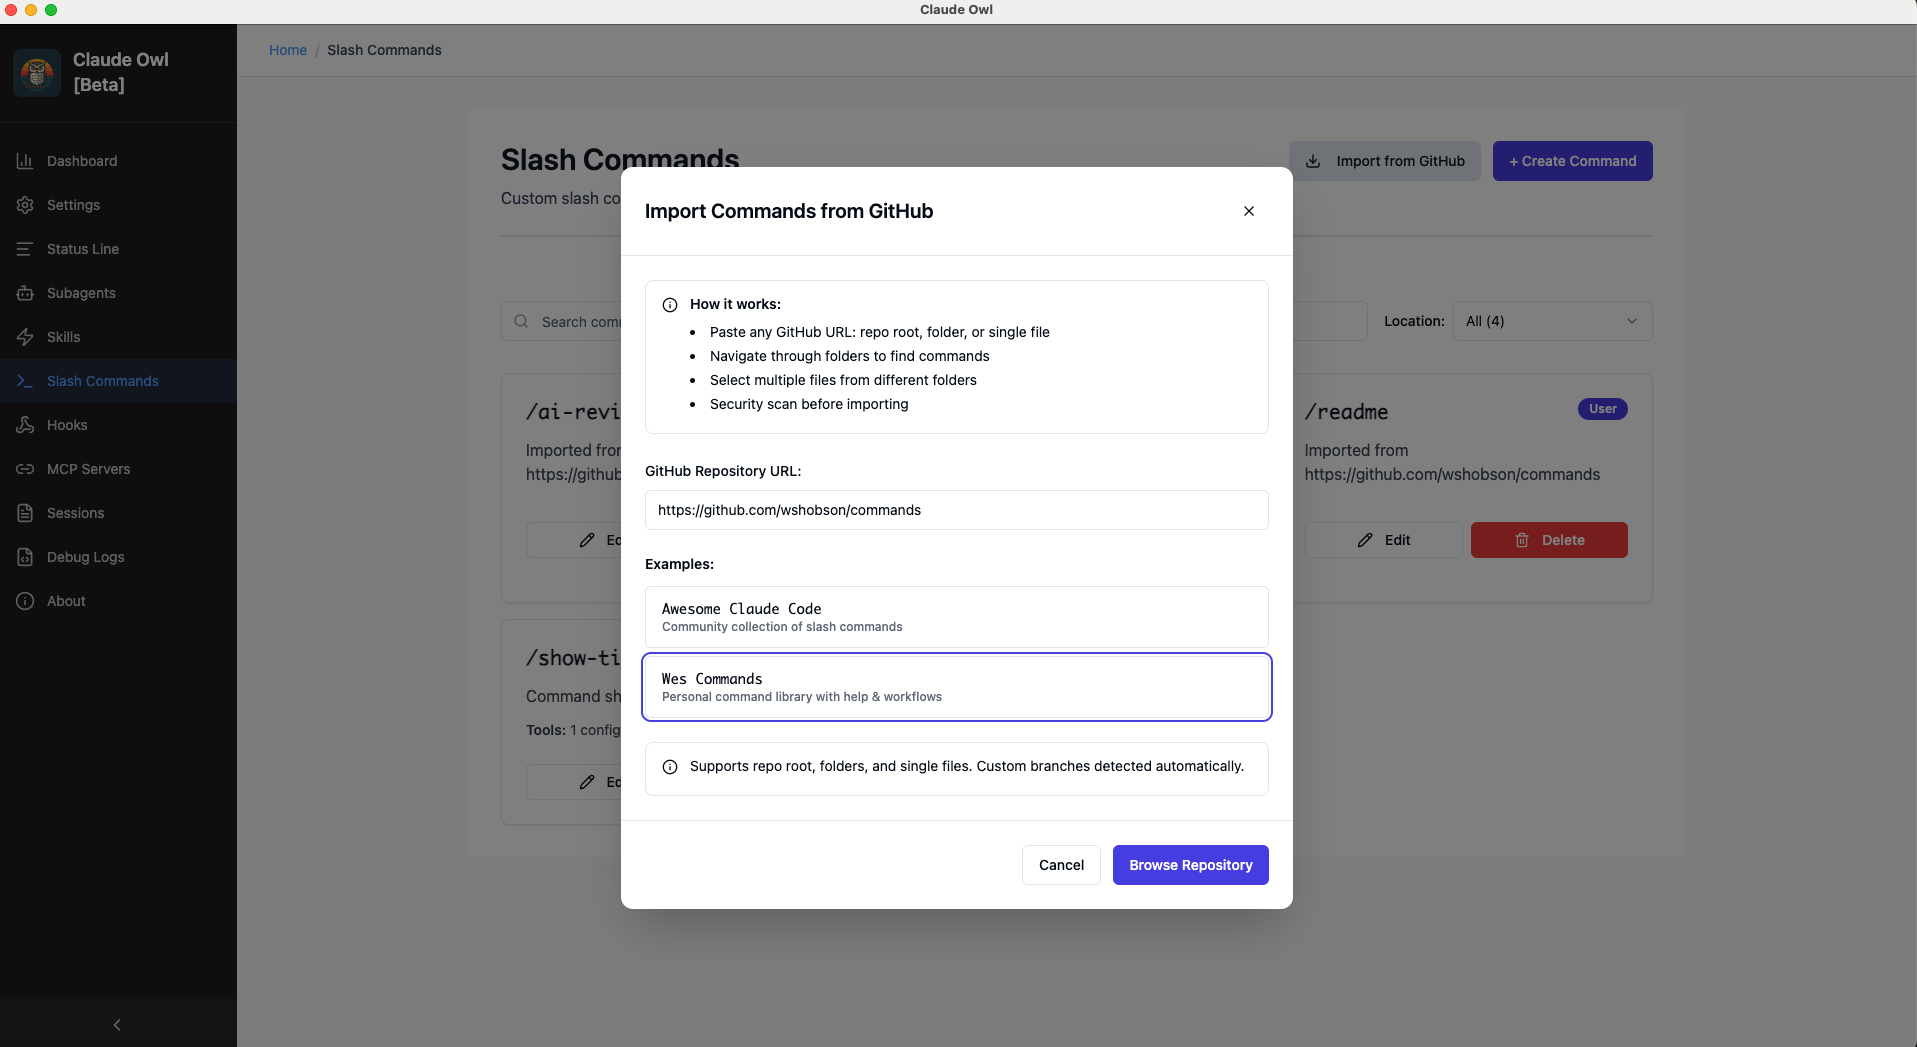Screen dimensions: 1917x1047
Task: Open the Subagents section
Action: [80, 293]
